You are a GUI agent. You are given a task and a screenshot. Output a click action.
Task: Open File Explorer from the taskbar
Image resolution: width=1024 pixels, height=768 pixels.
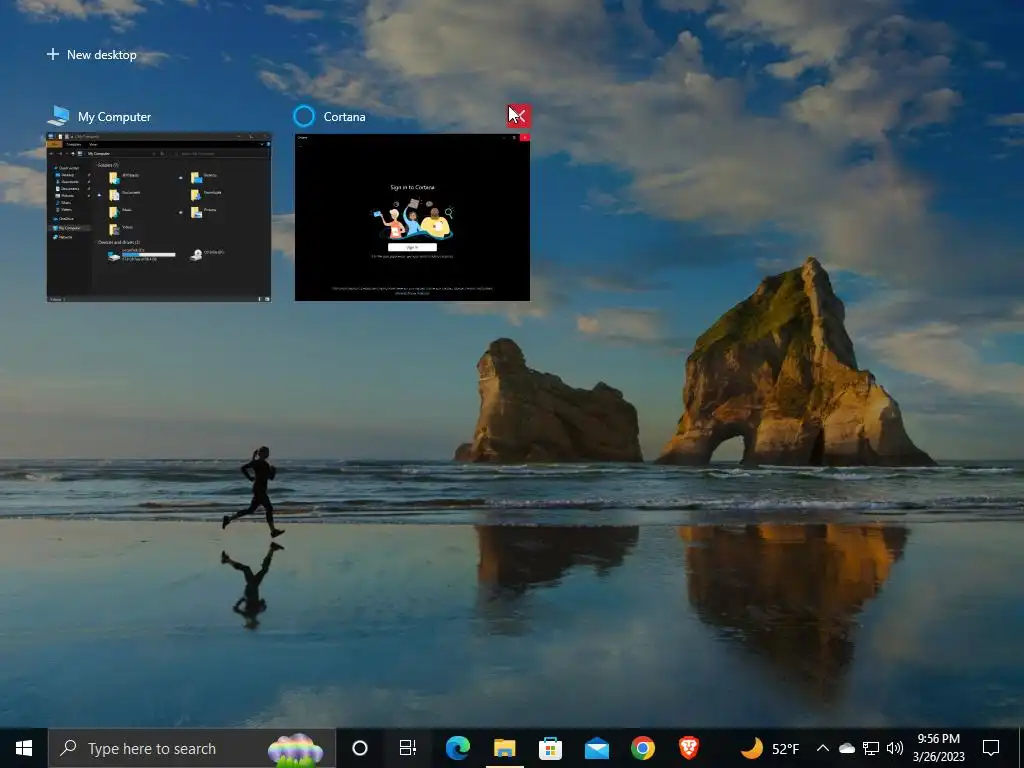click(x=504, y=748)
